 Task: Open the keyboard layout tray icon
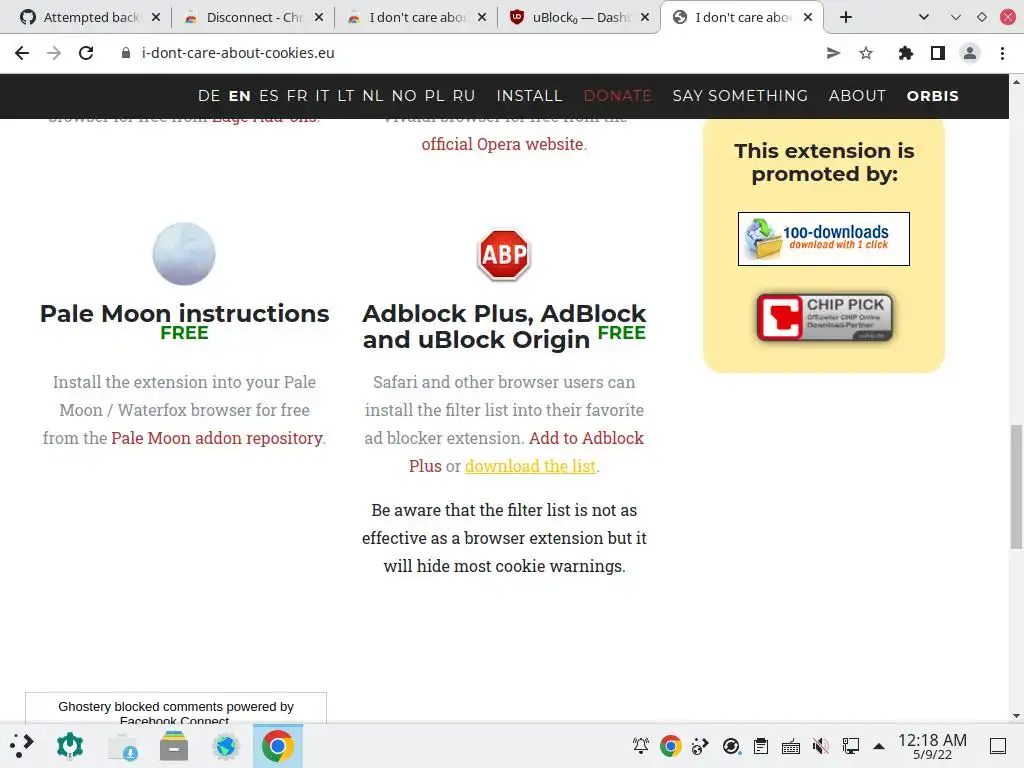[791, 746]
